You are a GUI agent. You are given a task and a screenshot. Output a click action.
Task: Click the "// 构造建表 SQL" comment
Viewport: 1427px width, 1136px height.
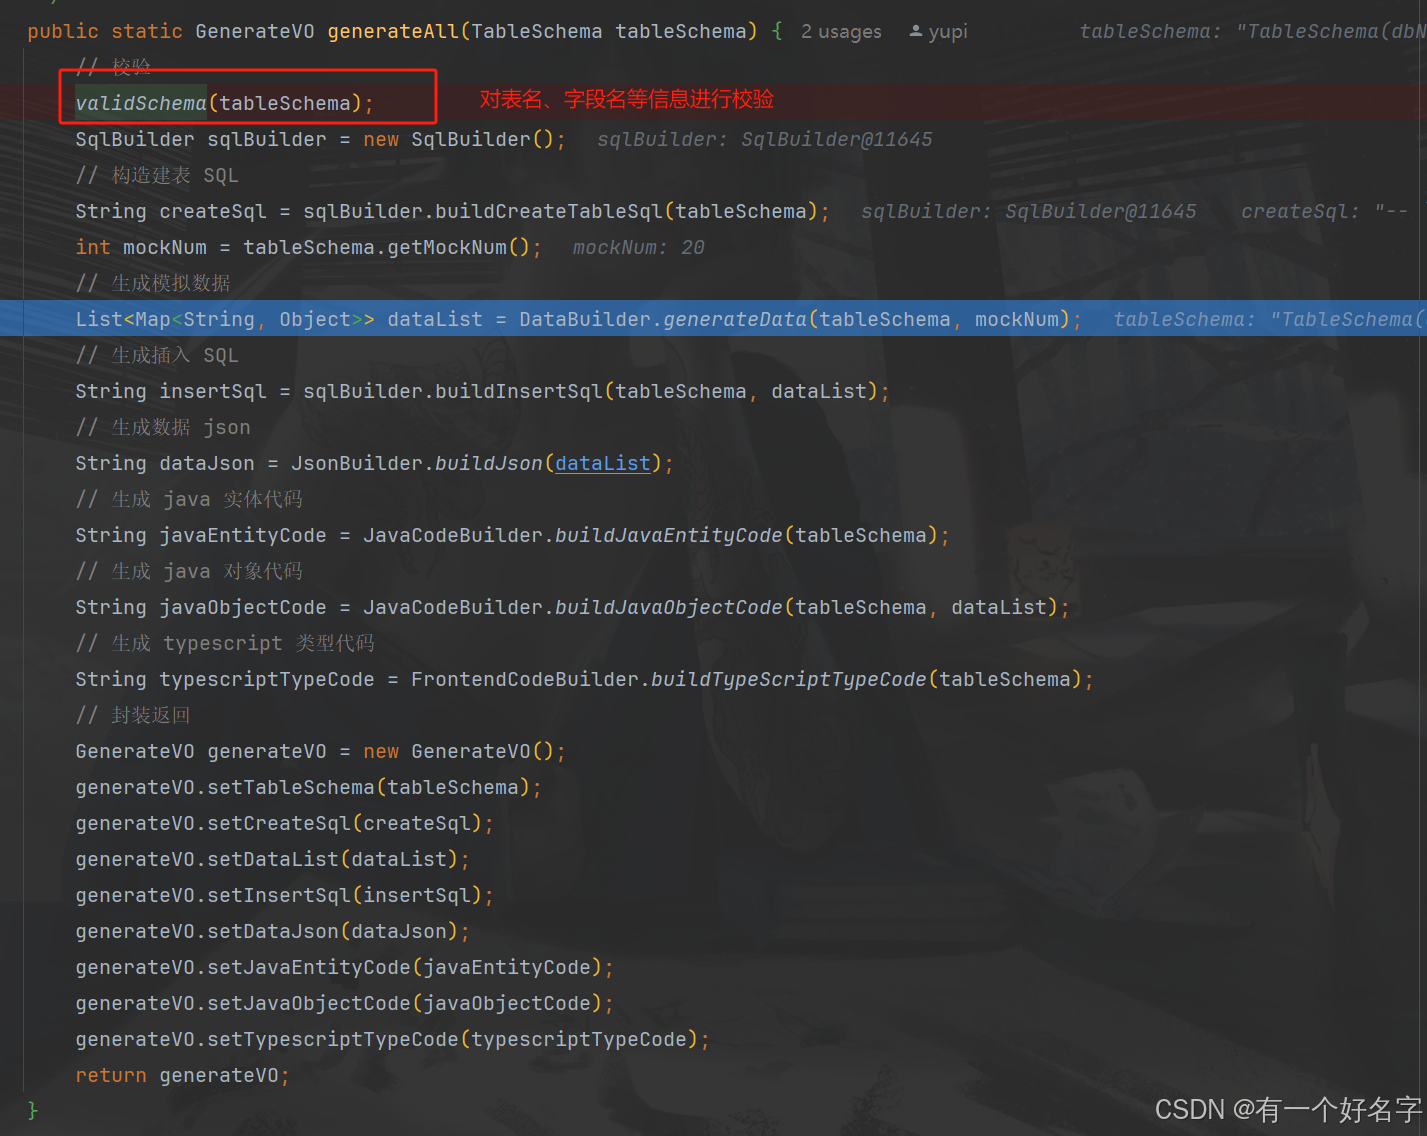click(157, 175)
